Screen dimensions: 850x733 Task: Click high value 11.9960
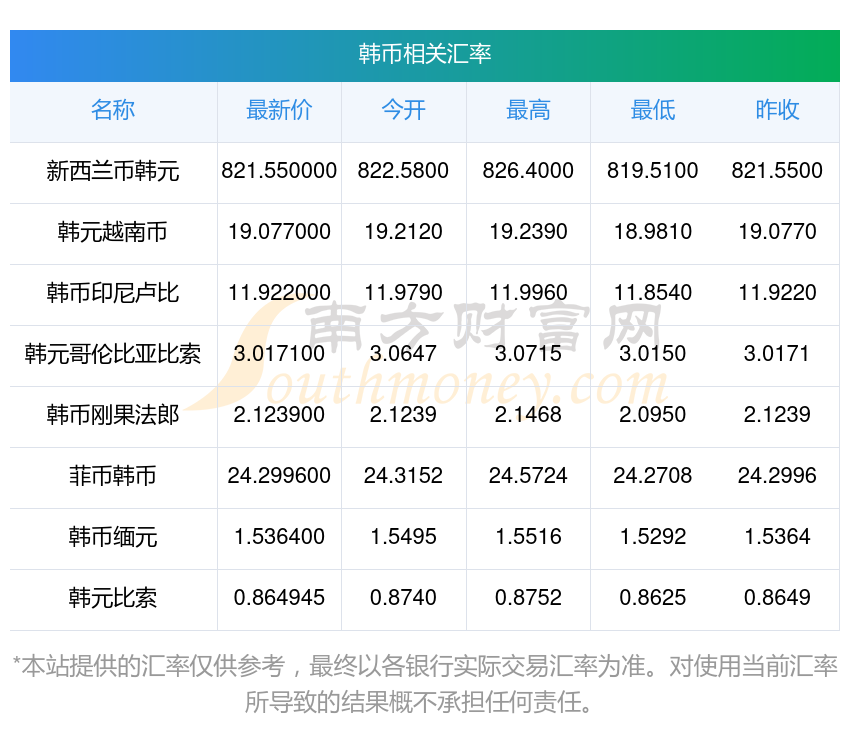pyautogui.click(x=528, y=293)
